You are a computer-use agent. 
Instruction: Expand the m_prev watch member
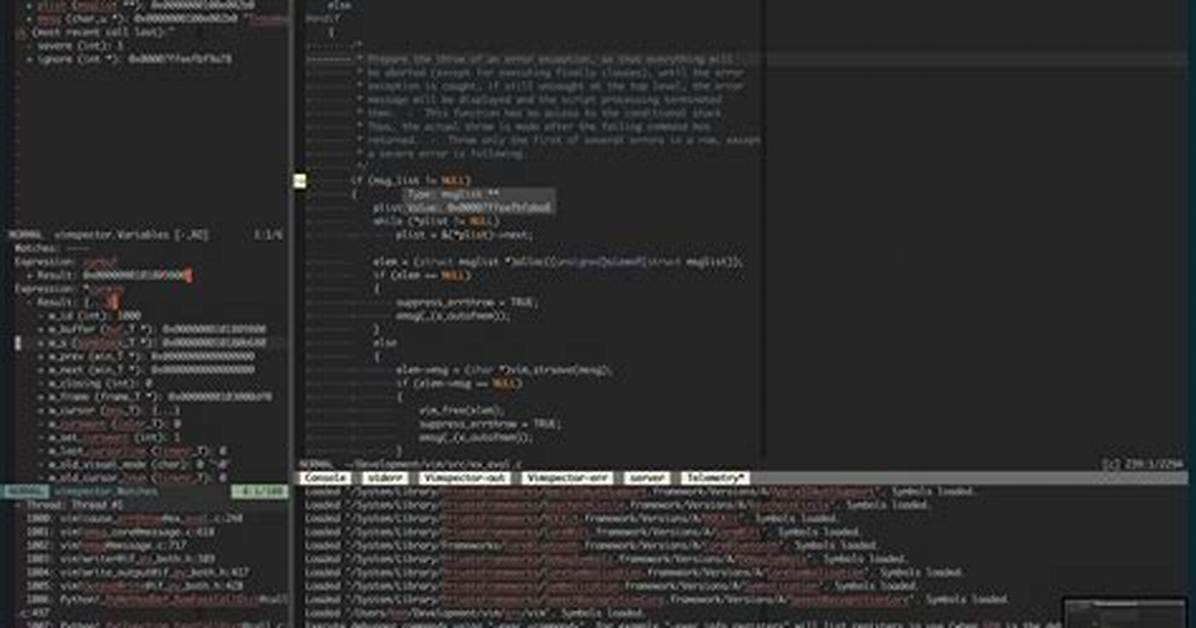click(42, 357)
